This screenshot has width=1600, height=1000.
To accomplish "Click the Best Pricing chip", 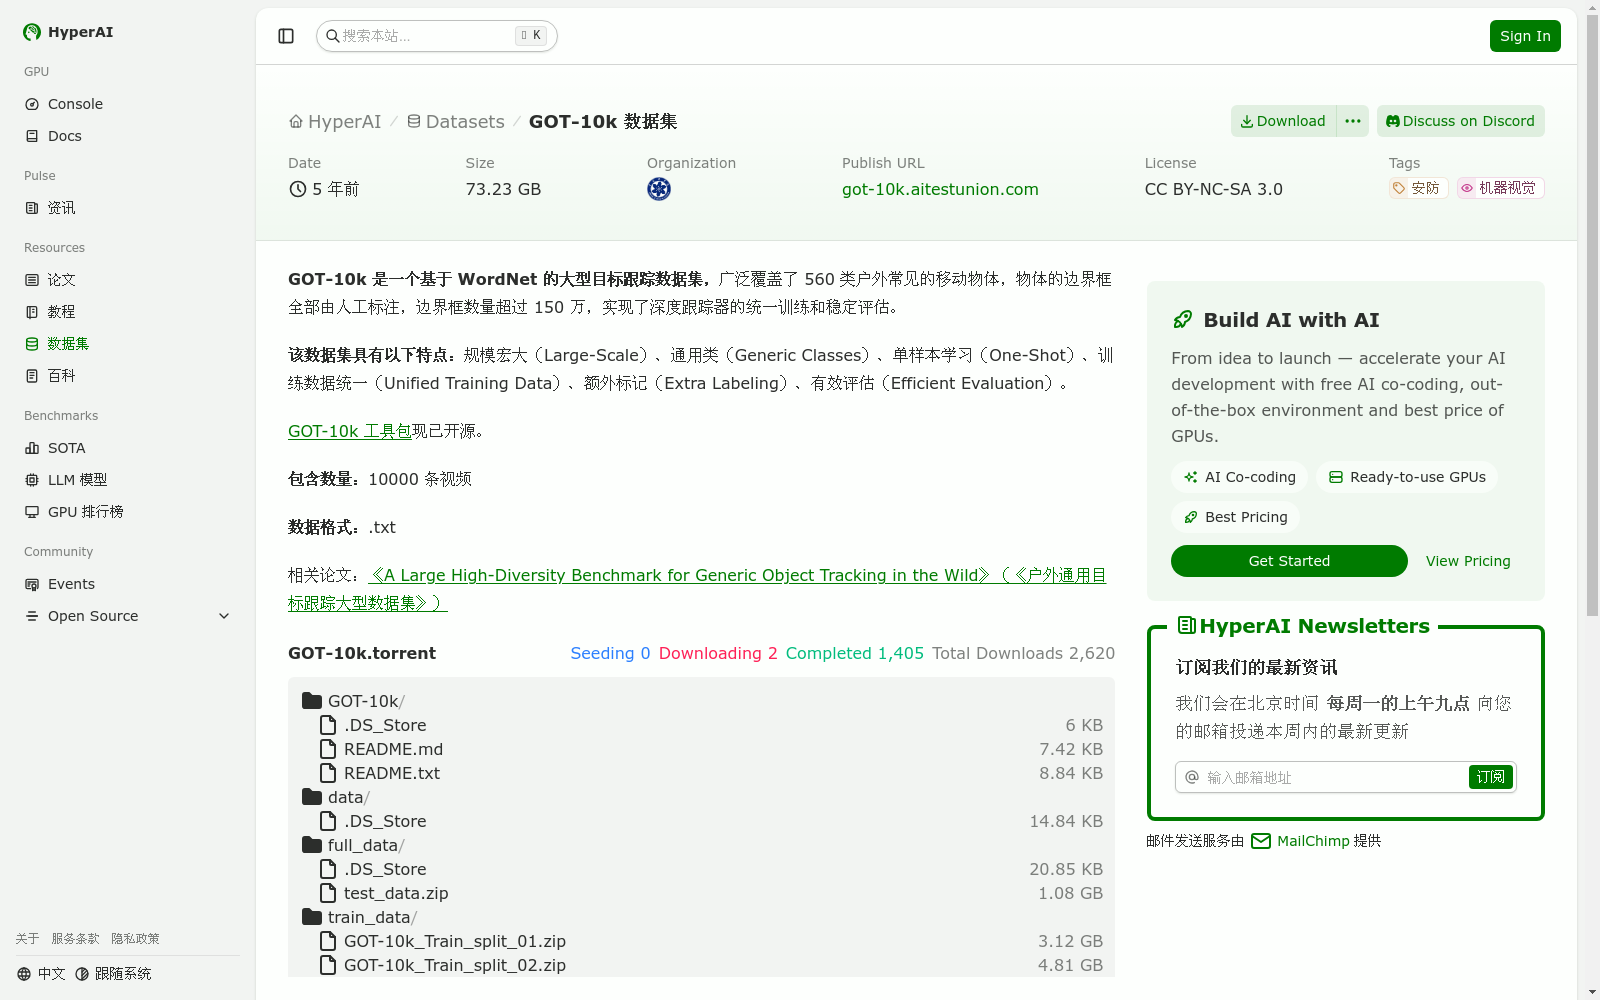I will pos(1235,517).
